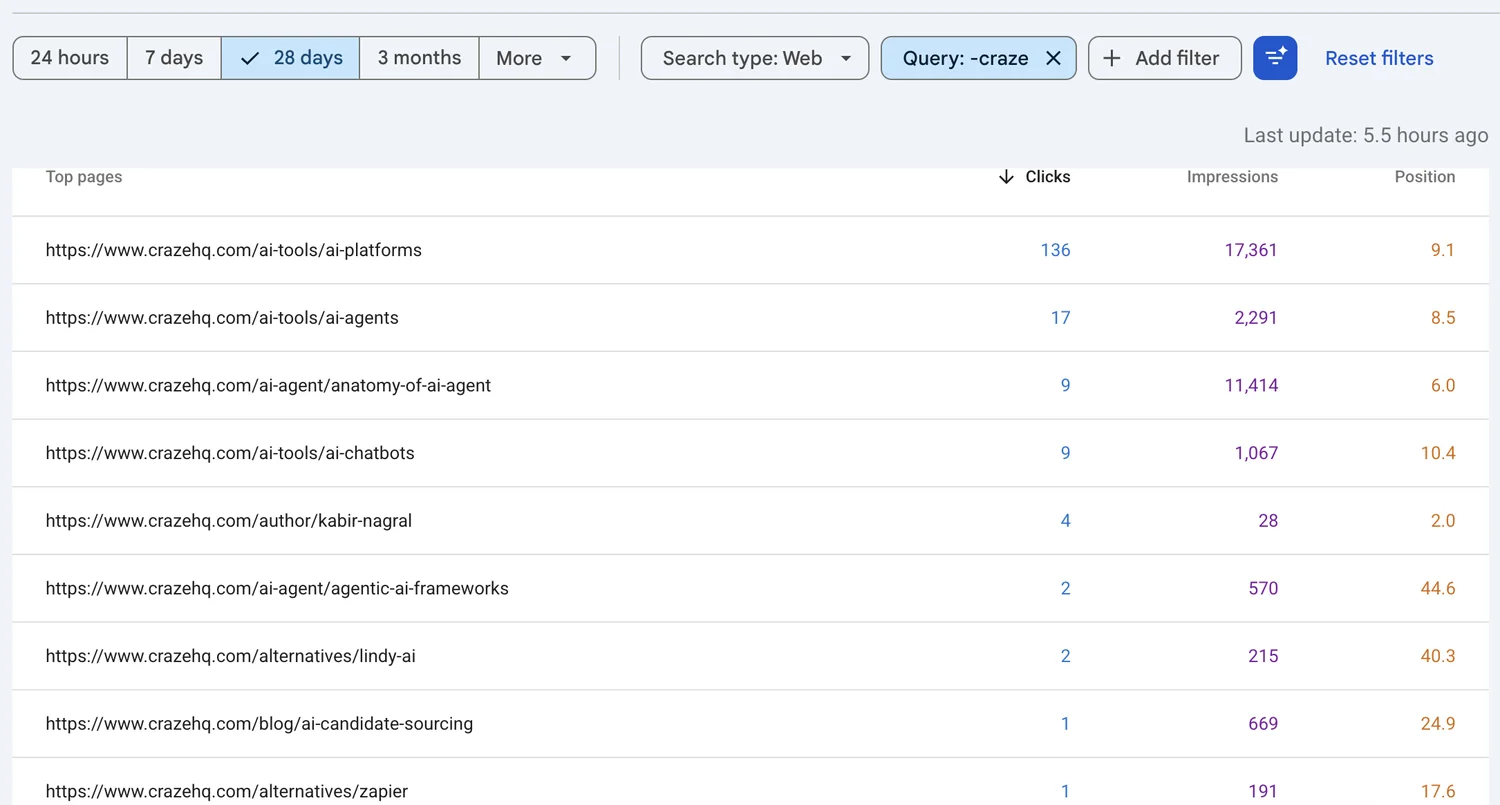1500x805 pixels.
Task: Select the 3 months date range
Action: pyautogui.click(x=419, y=58)
